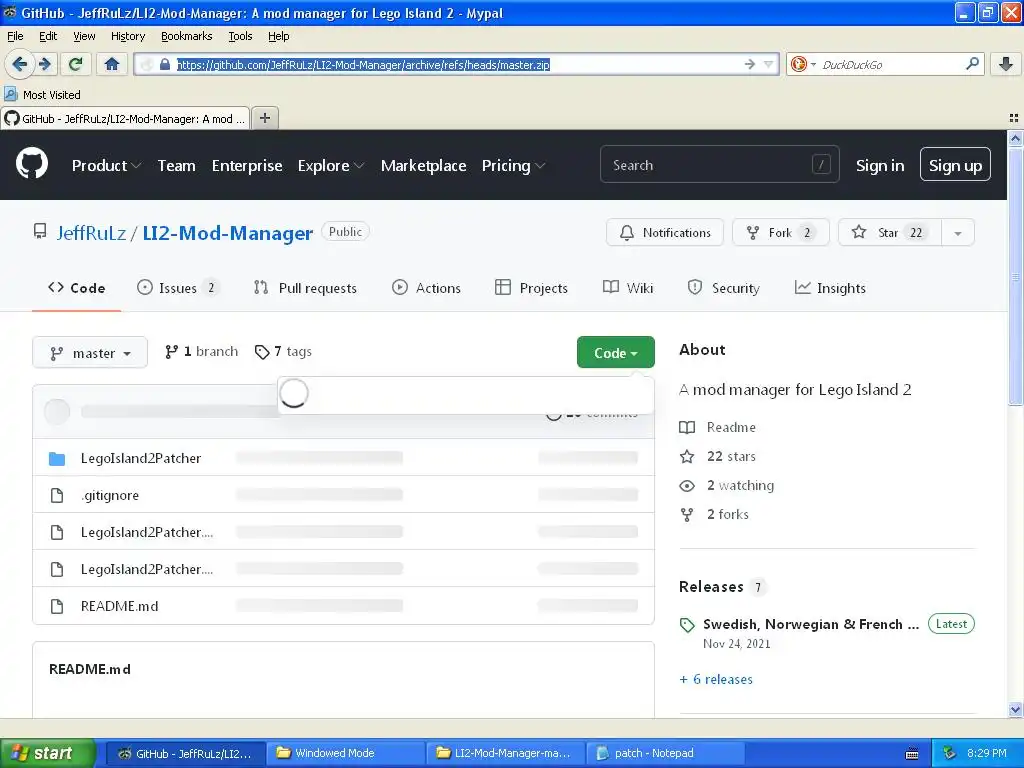Open the History menu
Viewport: 1024px width, 768px height.
[127, 36]
